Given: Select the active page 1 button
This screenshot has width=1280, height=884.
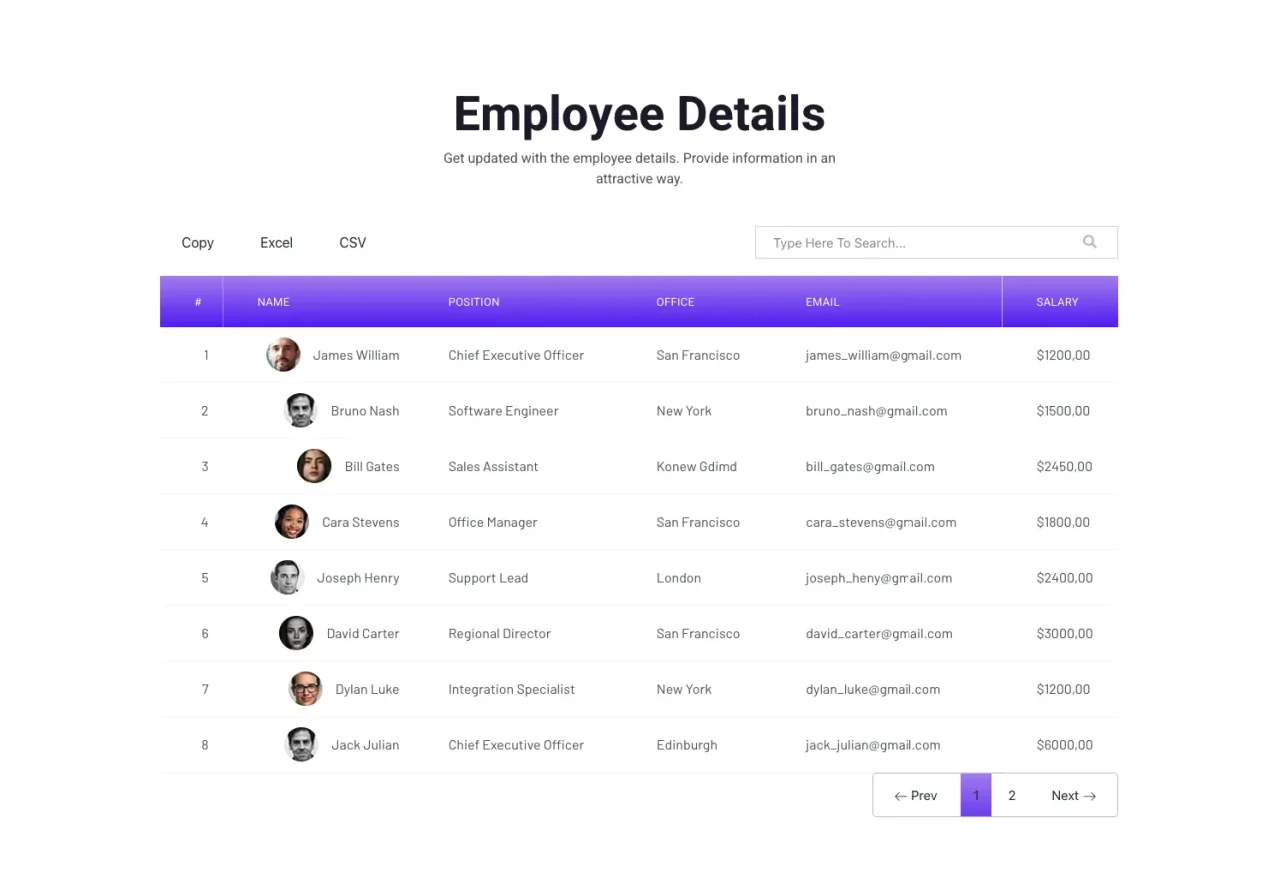Looking at the screenshot, I should tap(976, 796).
